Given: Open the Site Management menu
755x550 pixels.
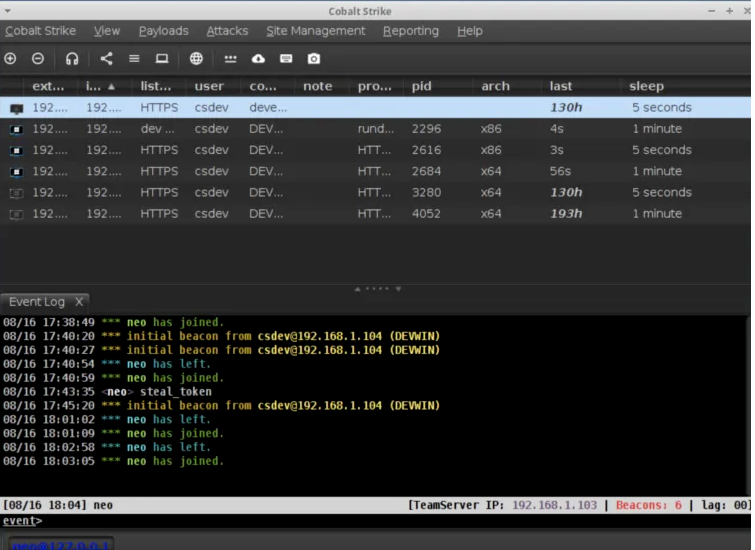Looking at the screenshot, I should point(316,31).
